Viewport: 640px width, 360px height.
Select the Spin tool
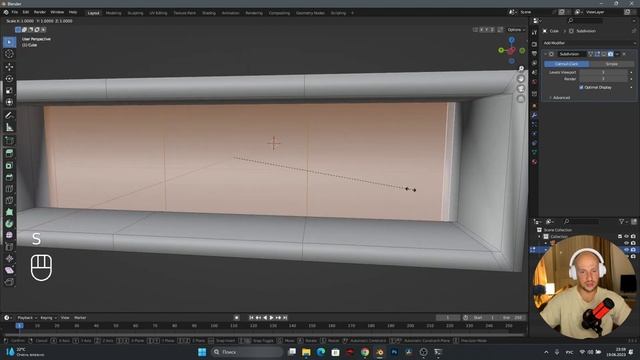tap(9, 224)
